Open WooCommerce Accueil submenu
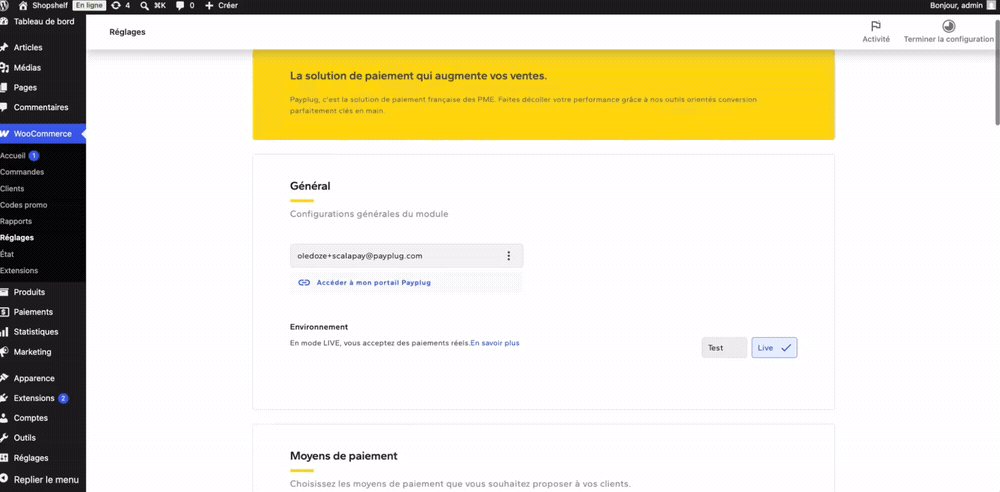The height and width of the screenshot is (492, 1000). [x=13, y=156]
